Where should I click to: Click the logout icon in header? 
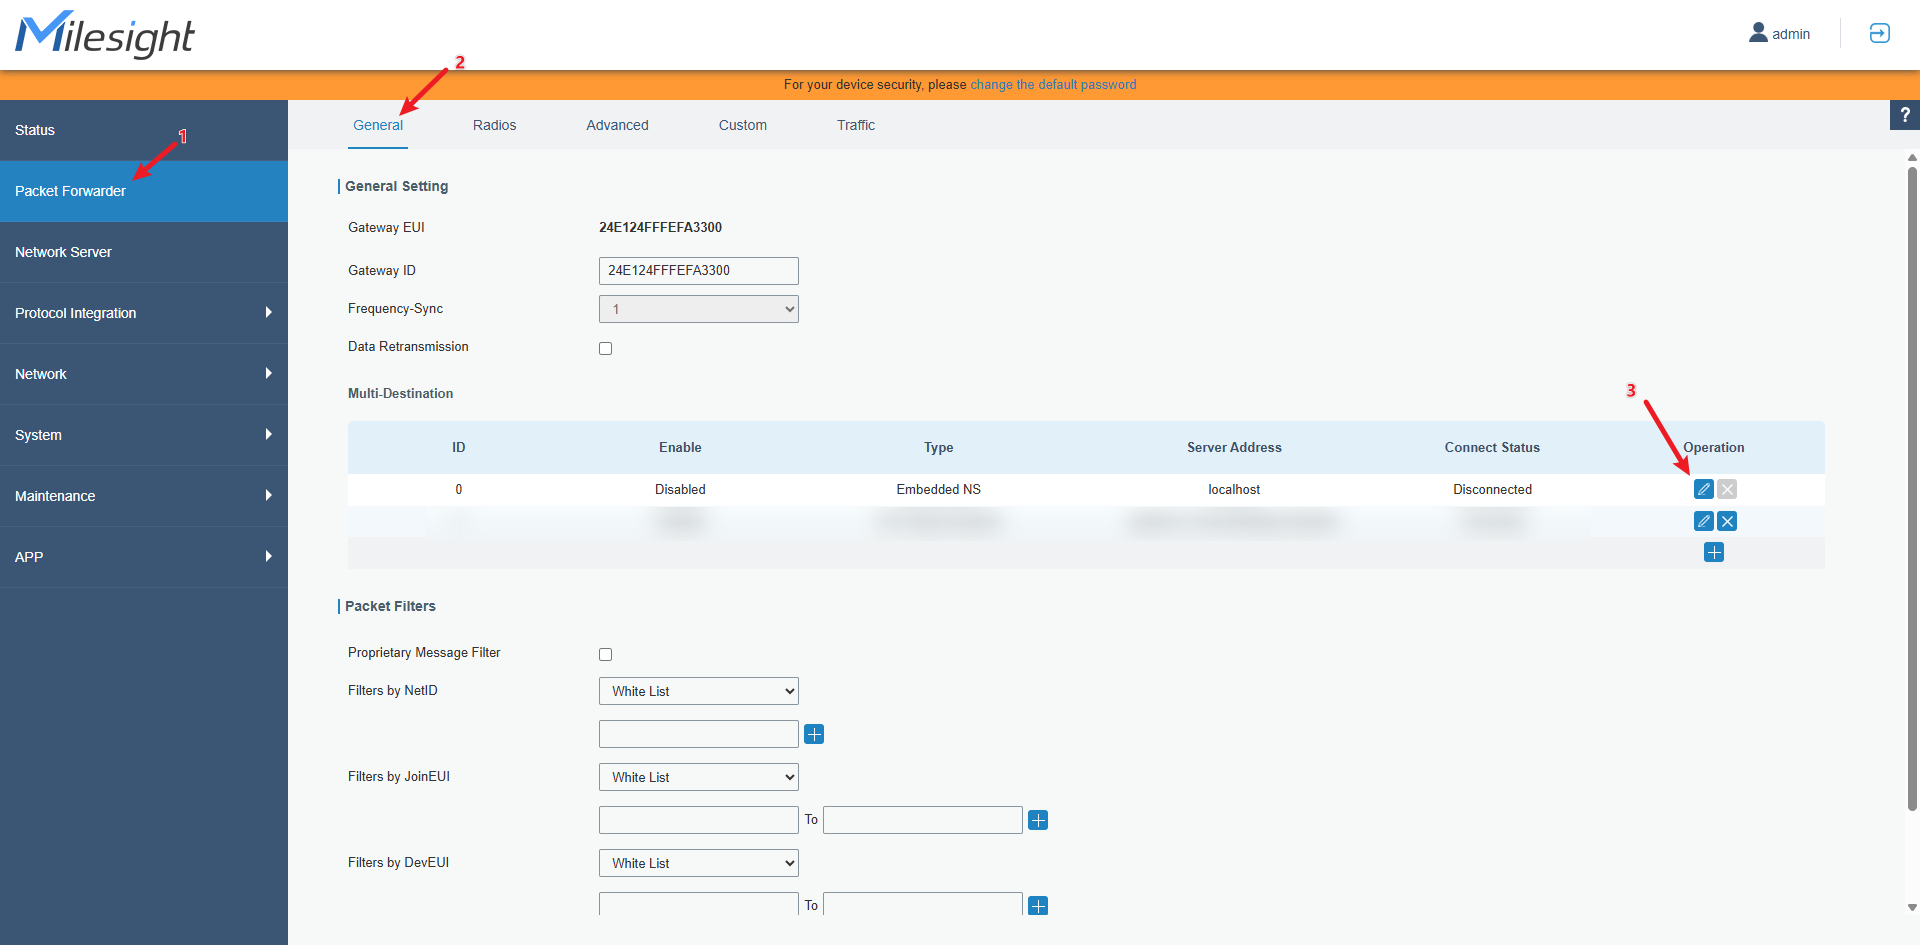coord(1879,33)
